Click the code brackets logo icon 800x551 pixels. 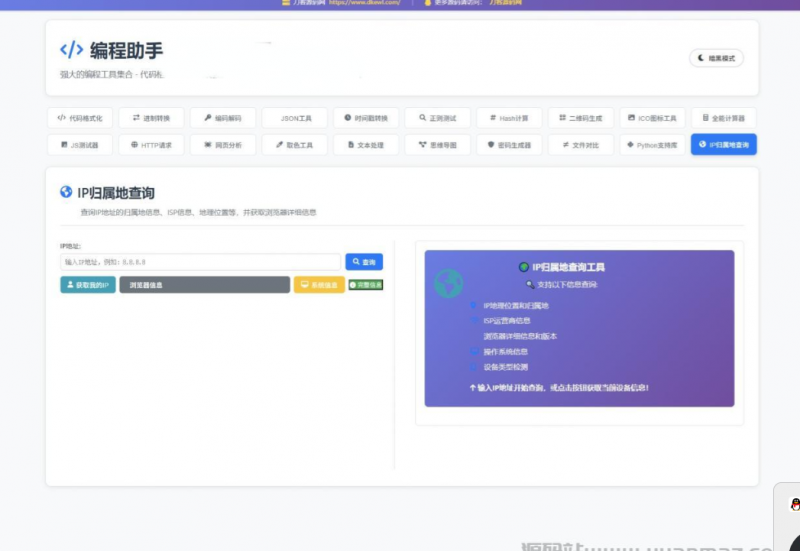(72, 50)
